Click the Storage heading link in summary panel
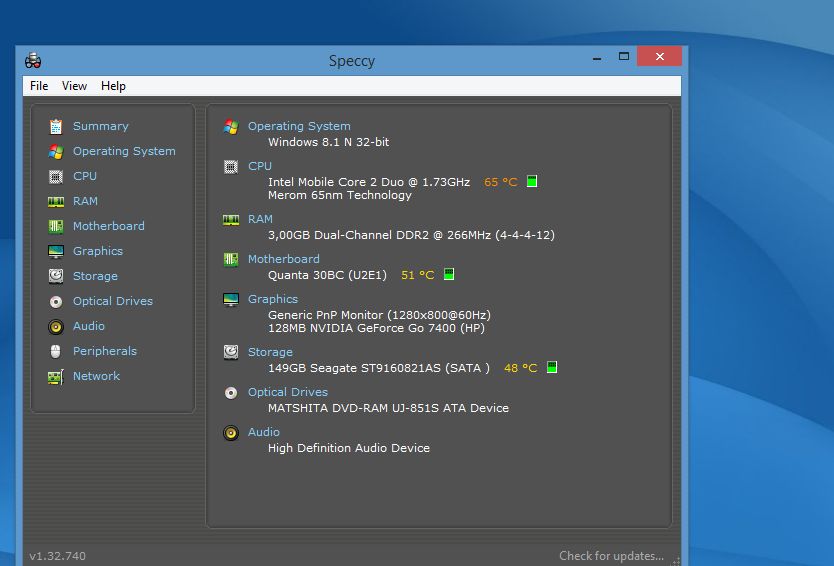Image resolution: width=834 pixels, height=566 pixels. click(x=270, y=352)
